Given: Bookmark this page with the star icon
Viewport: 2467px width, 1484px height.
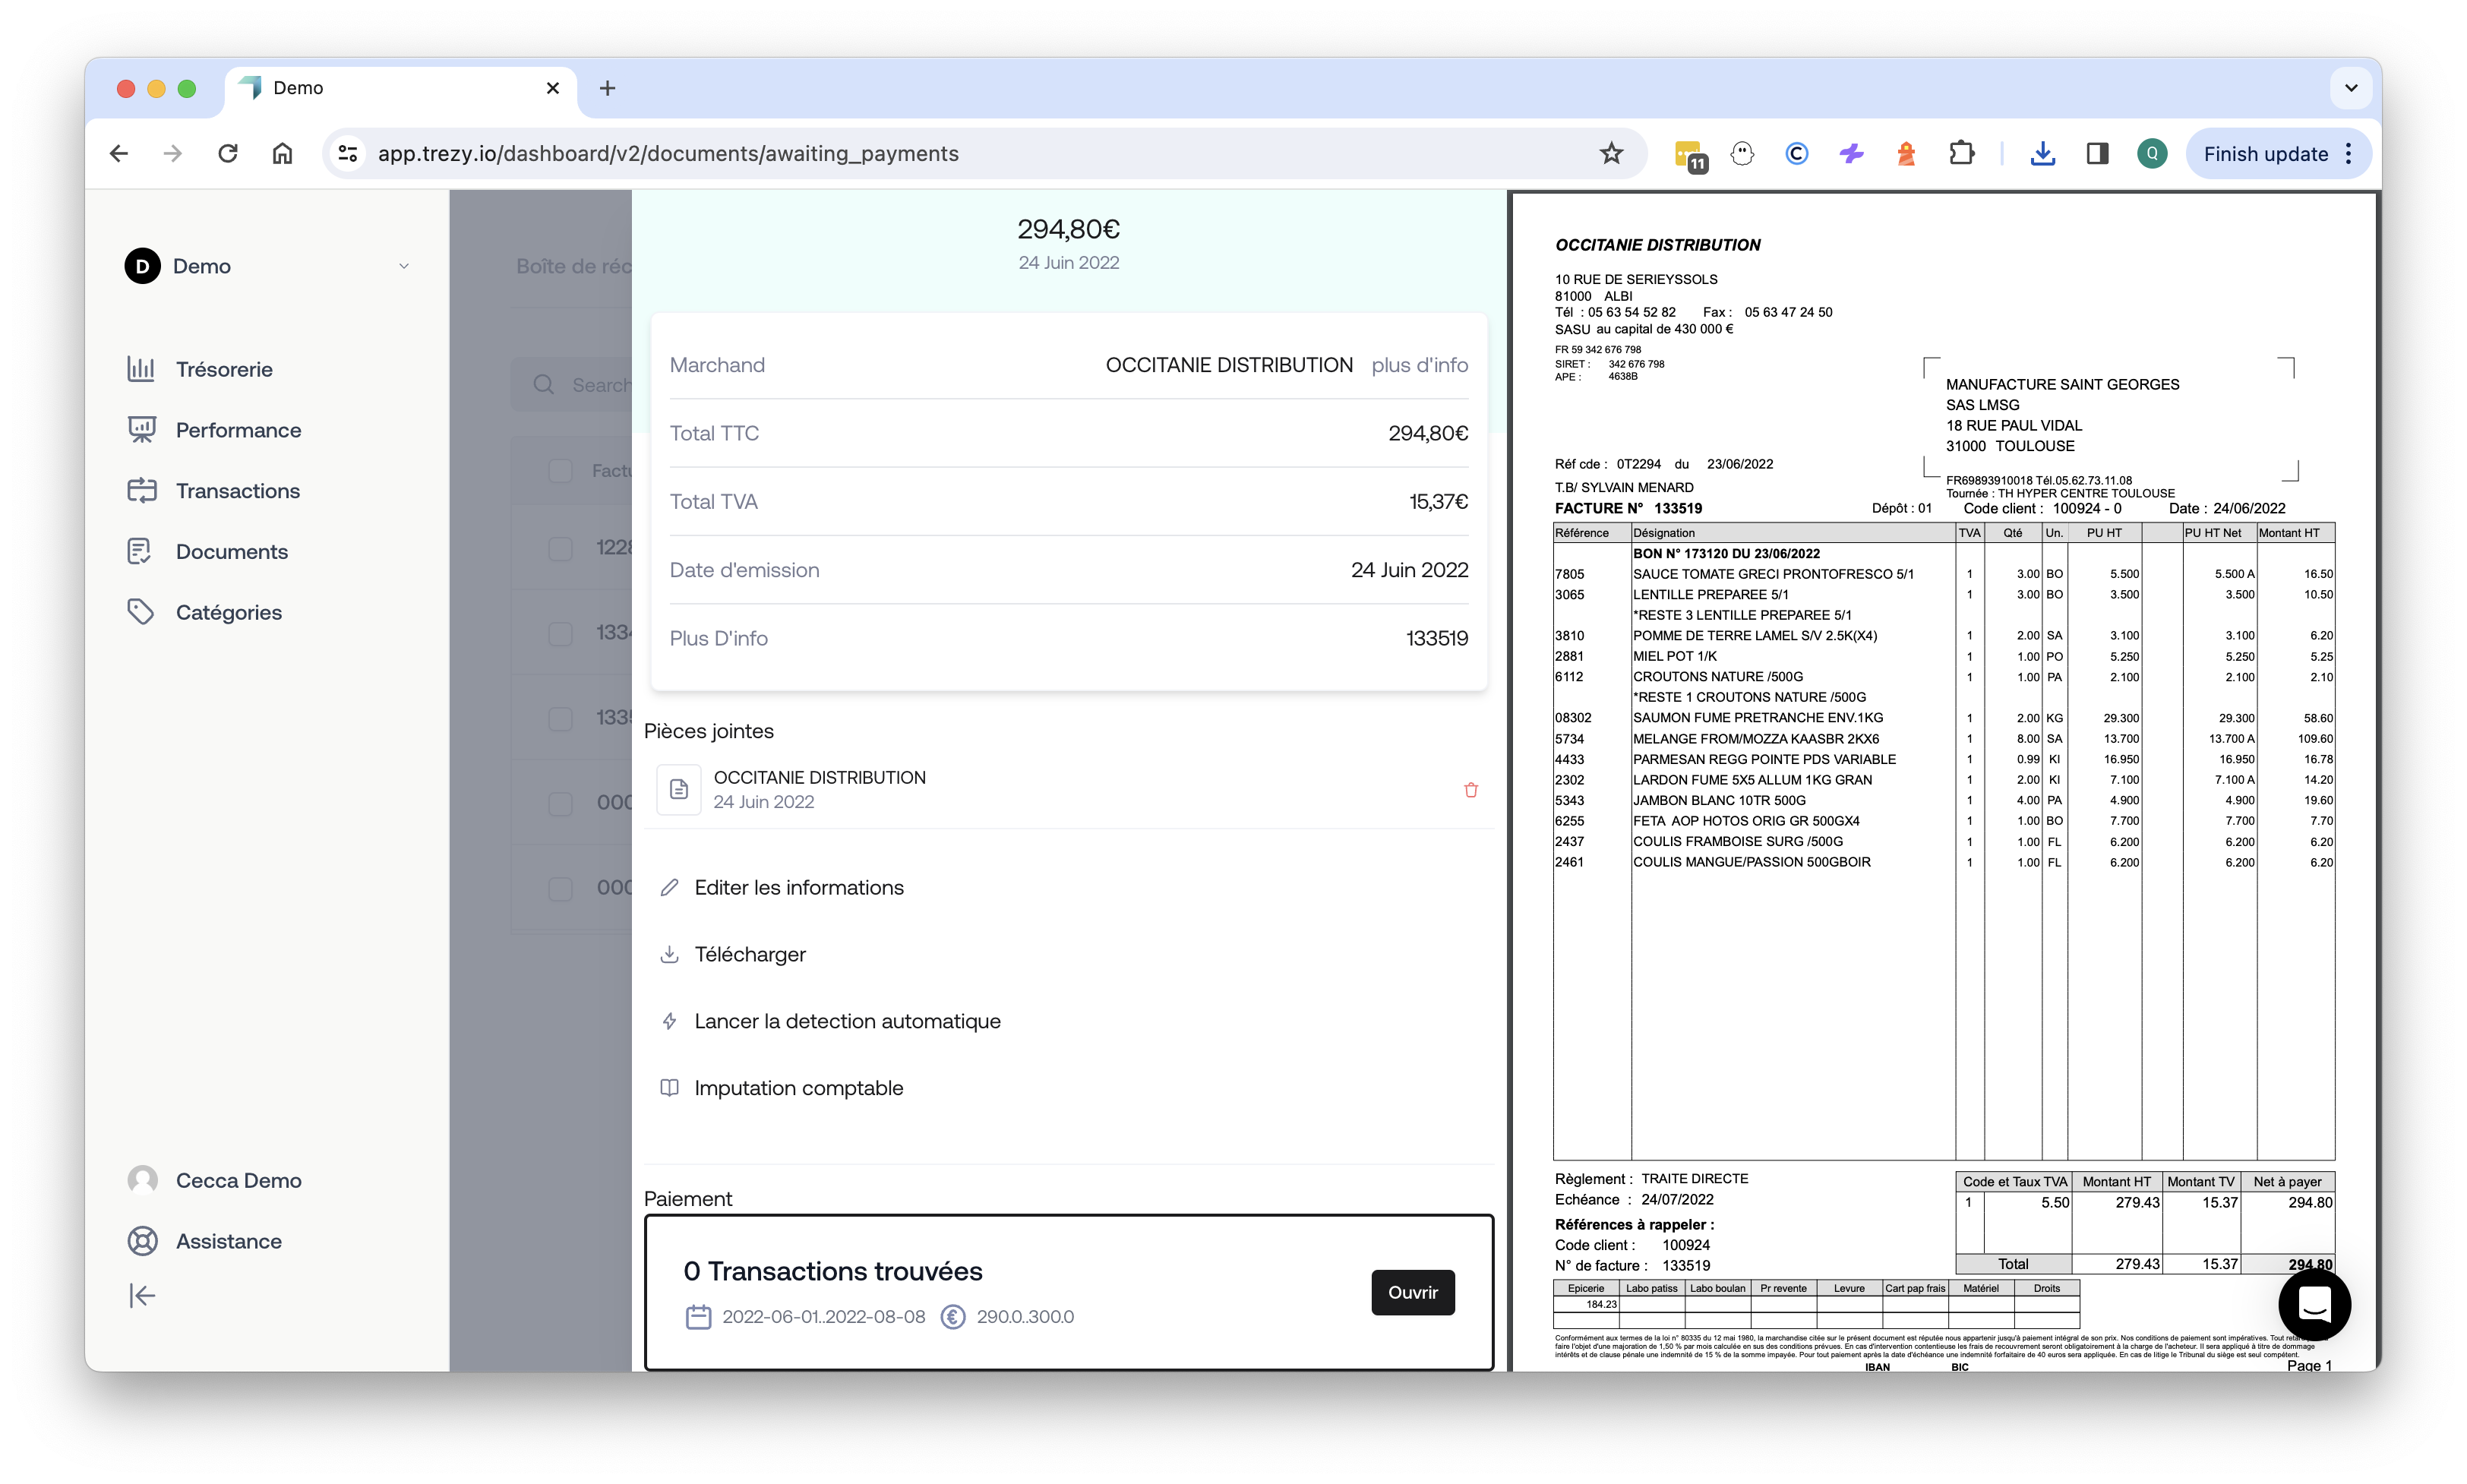Looking at the screenshot, I should tap(1610, 154).
